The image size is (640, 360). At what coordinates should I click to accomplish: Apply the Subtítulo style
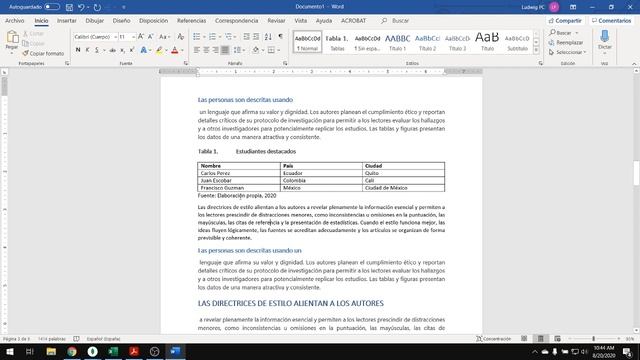tap(517, 42)
